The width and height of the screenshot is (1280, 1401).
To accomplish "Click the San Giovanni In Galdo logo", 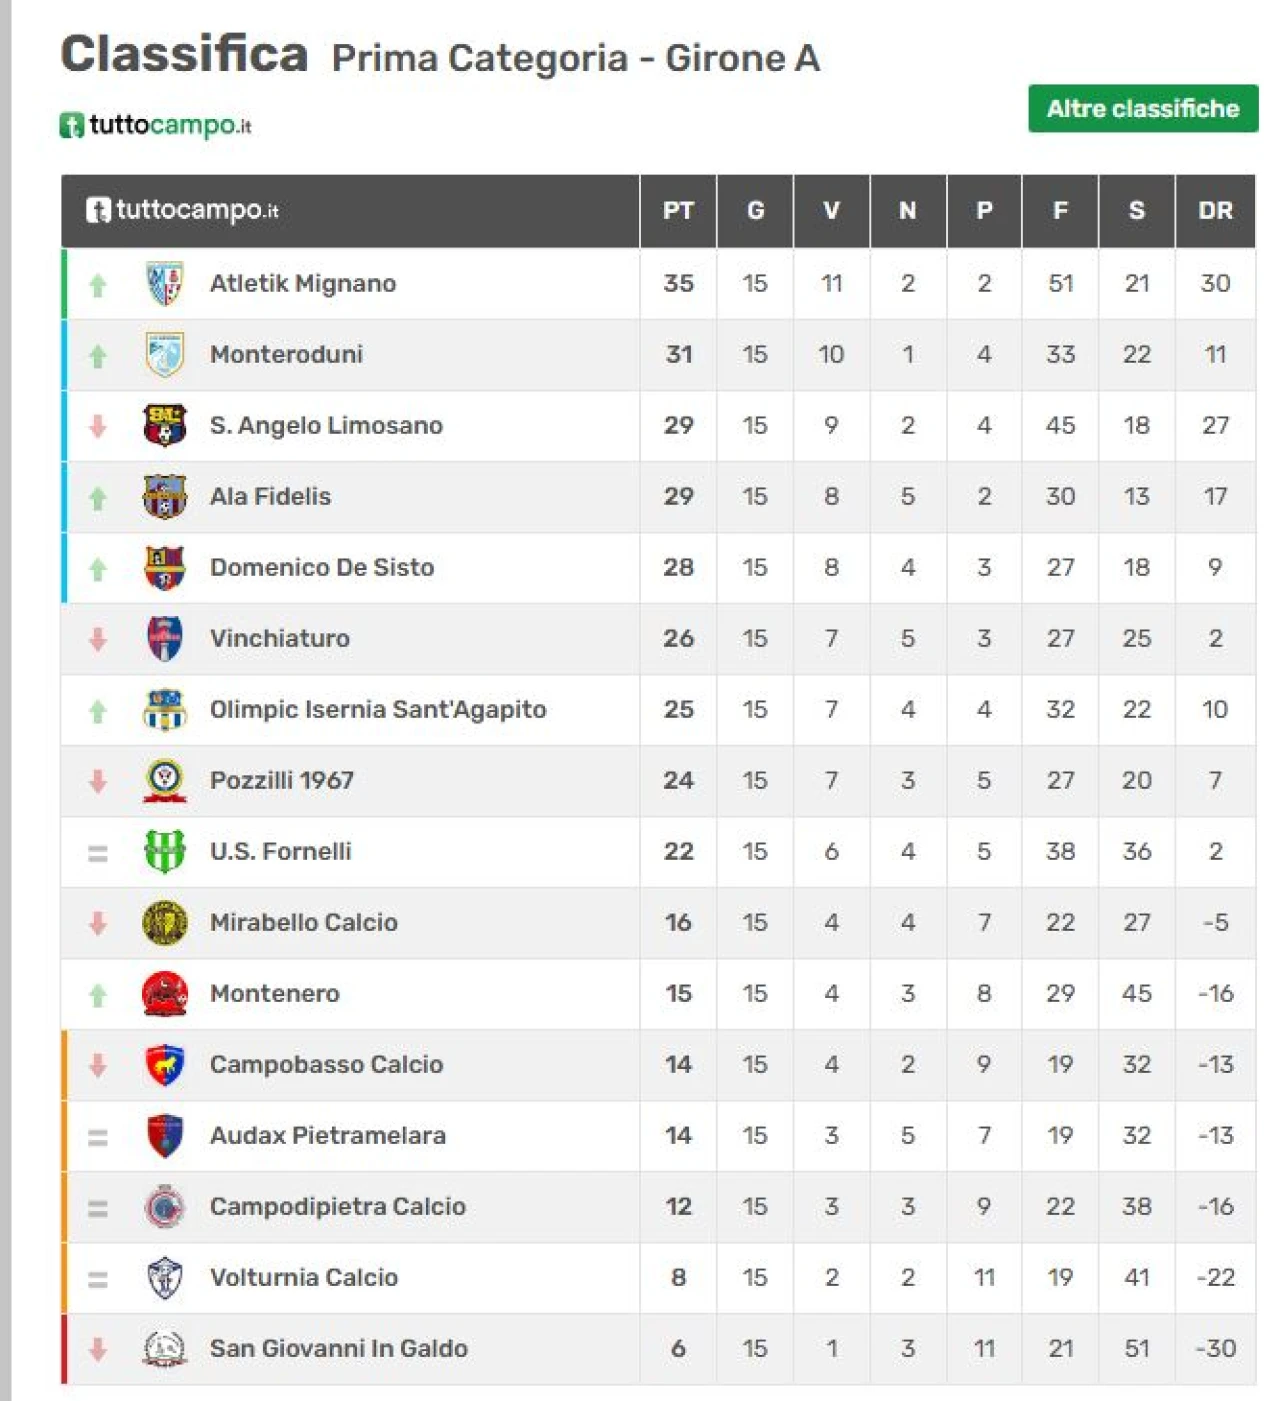I will [x=165, y=1349].
